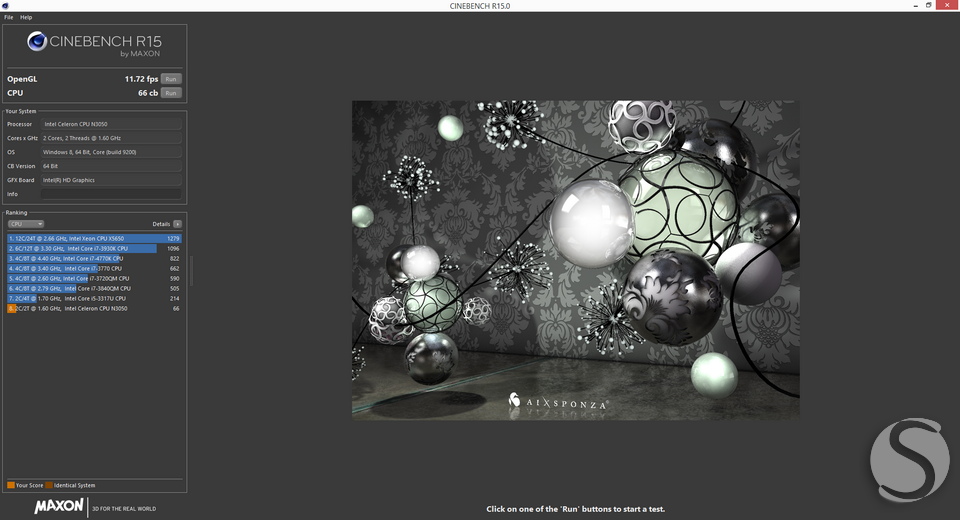The image size is (960, 520).
Task: Click the brown Identical System legend swatch
Action: (x=49, y=485)
